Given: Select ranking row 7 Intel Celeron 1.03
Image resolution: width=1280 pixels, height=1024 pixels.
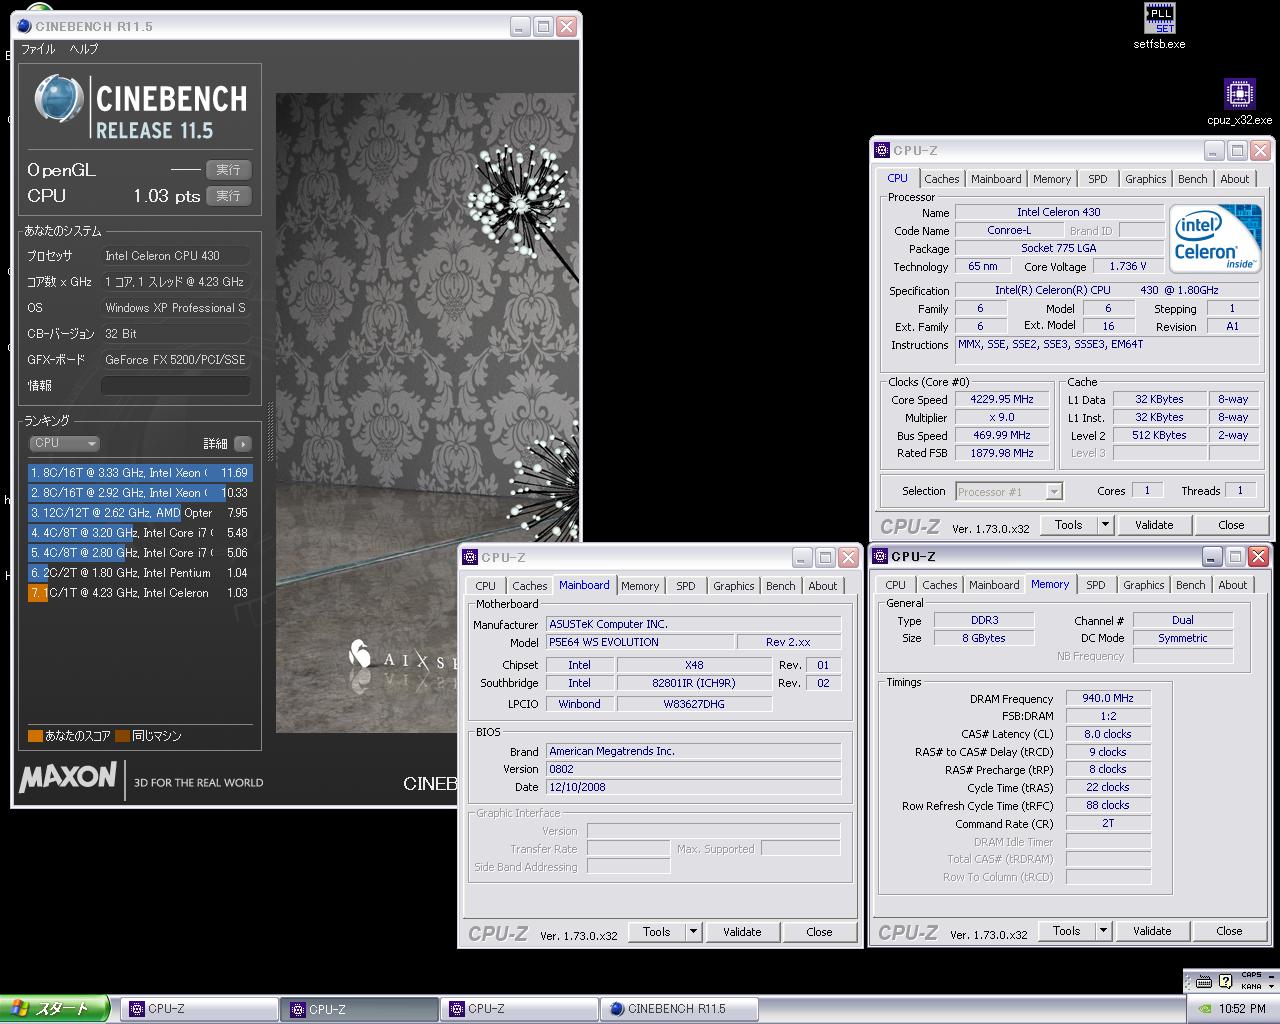Looking at the screenshot, I should [x=140, y=593].
